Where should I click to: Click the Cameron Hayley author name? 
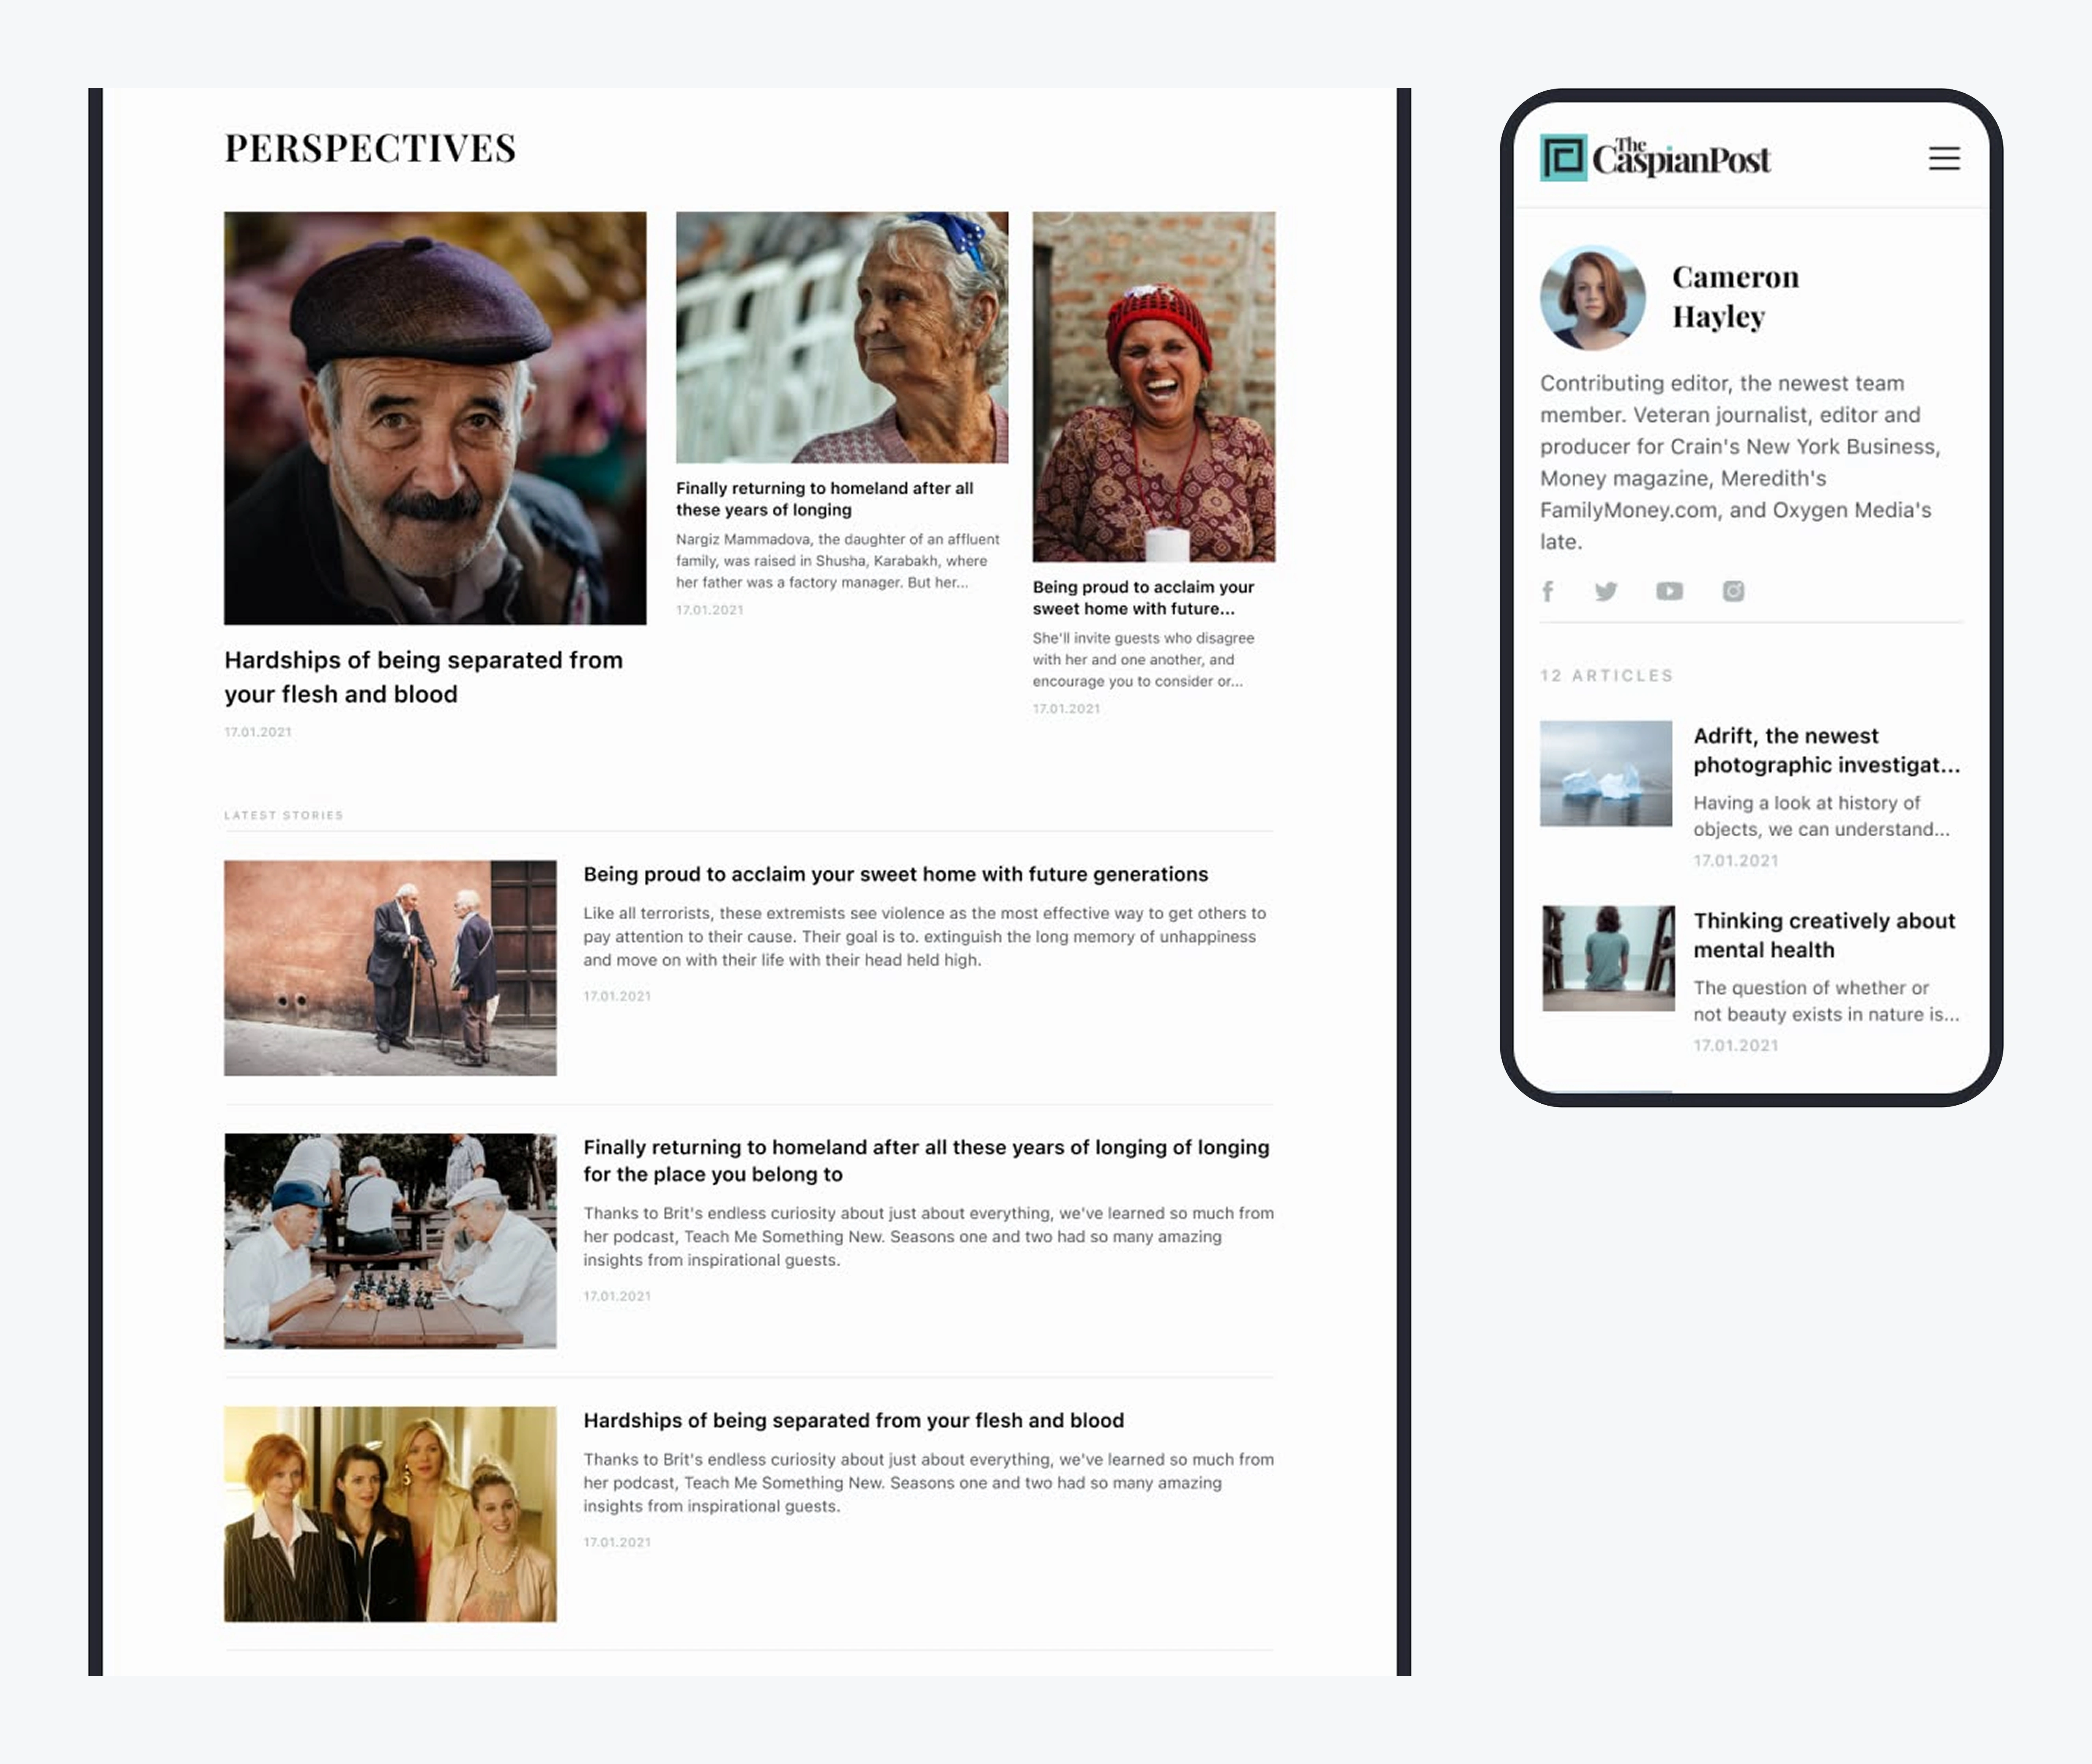1735,296
